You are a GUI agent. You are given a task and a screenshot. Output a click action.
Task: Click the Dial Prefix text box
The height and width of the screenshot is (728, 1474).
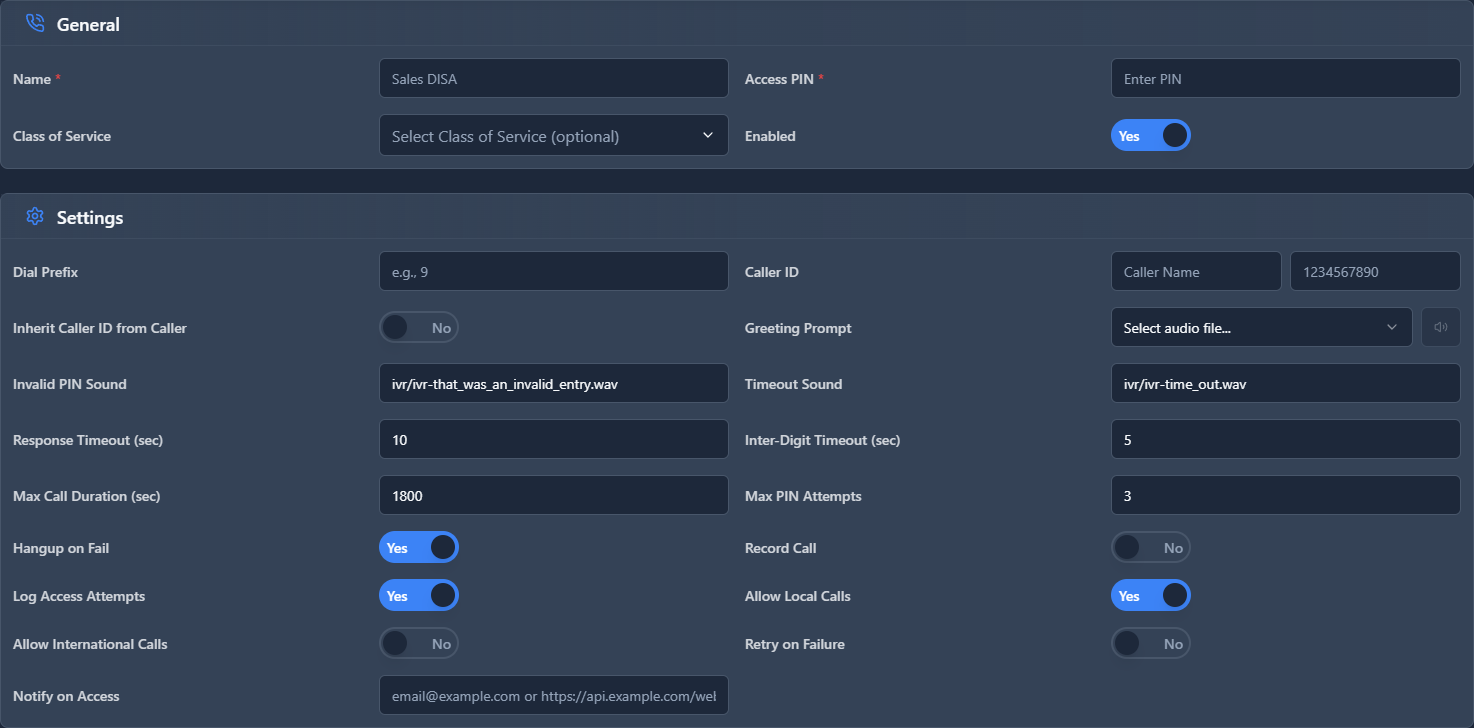click(x=553, y=271)
